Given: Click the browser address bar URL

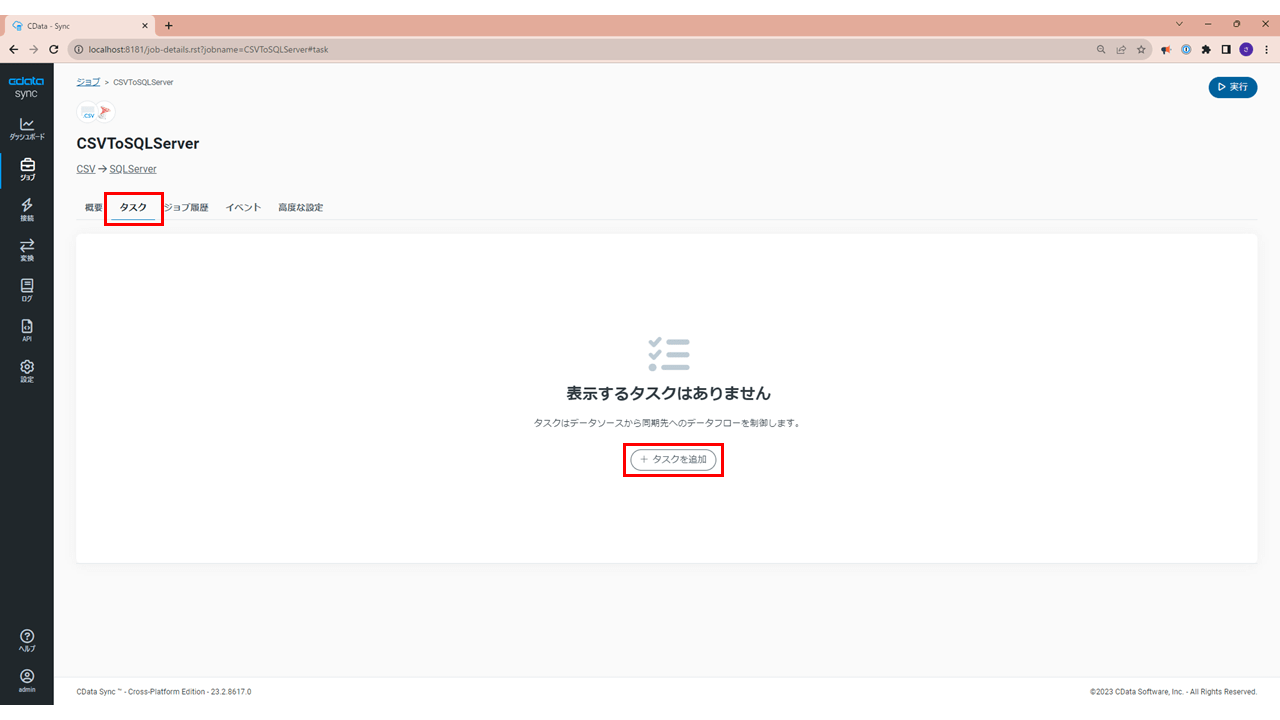Looking at the screenshot, I should [208, 49].
